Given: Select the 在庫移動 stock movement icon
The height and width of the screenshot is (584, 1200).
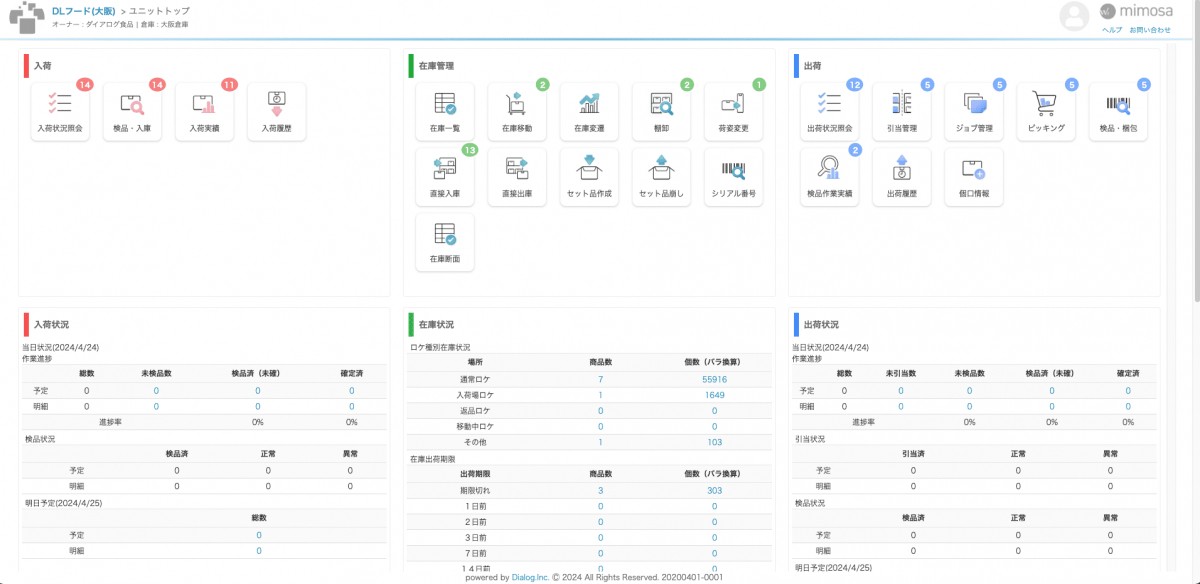Looking at the screenshot, I should pyautogui.click(x=516, y=110).
